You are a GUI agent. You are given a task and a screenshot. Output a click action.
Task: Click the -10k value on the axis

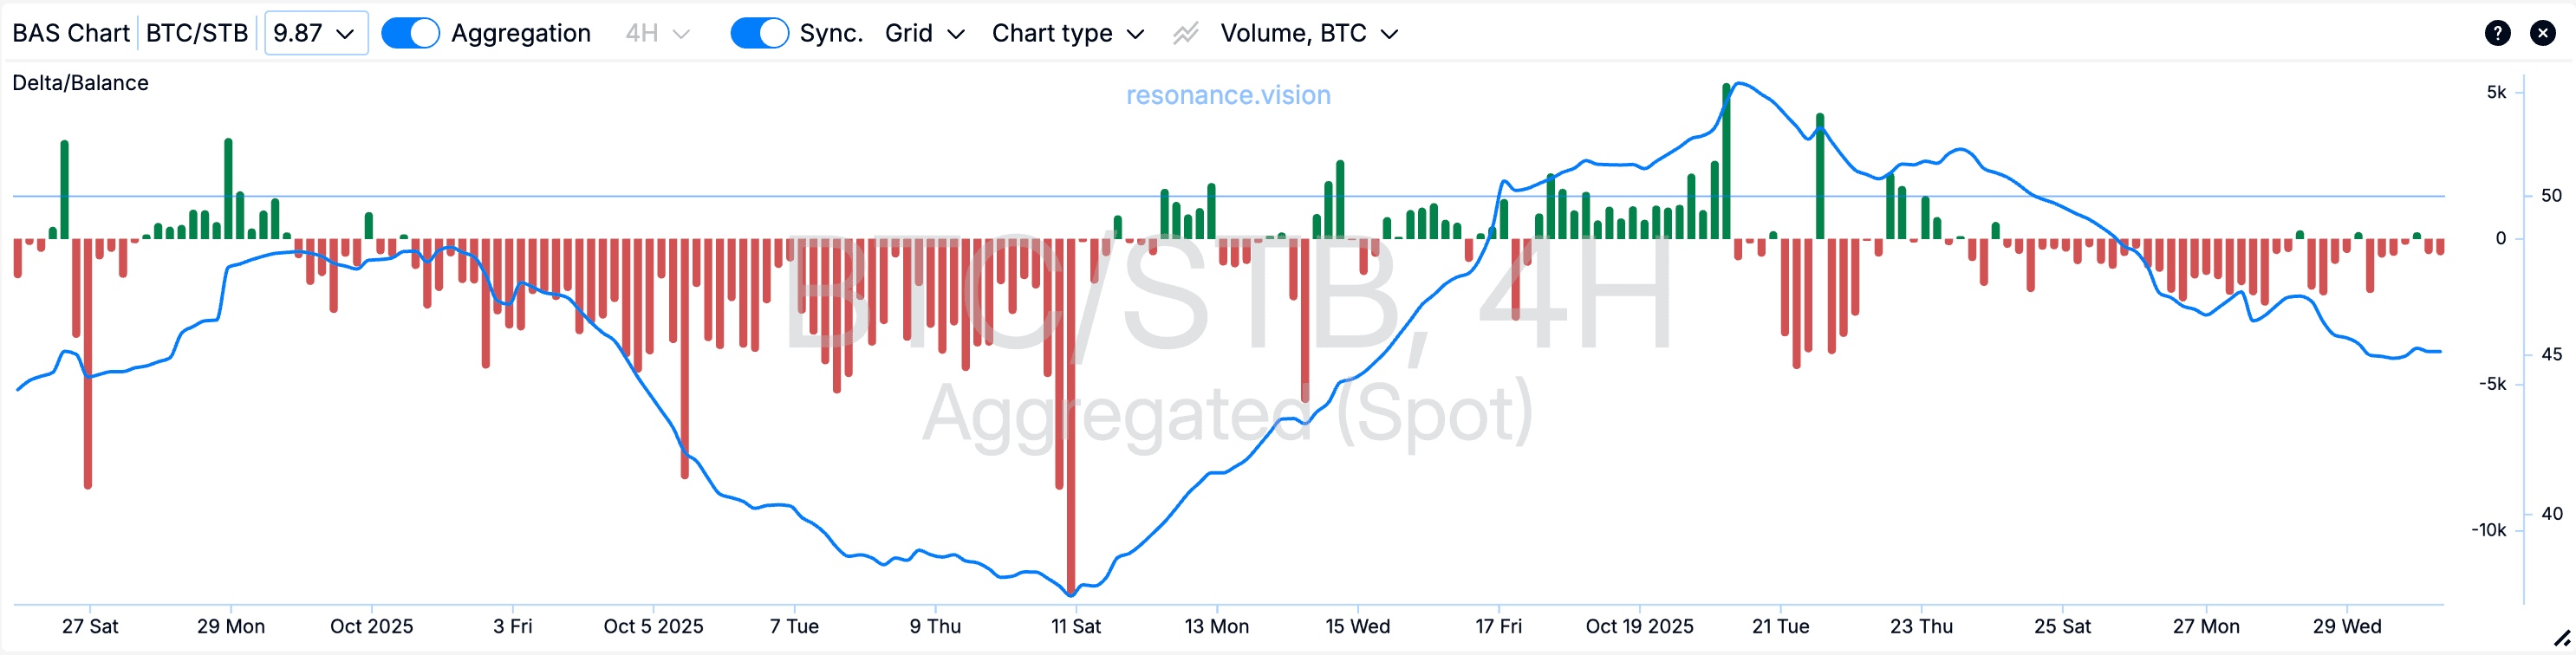[x=2488, y=530]
